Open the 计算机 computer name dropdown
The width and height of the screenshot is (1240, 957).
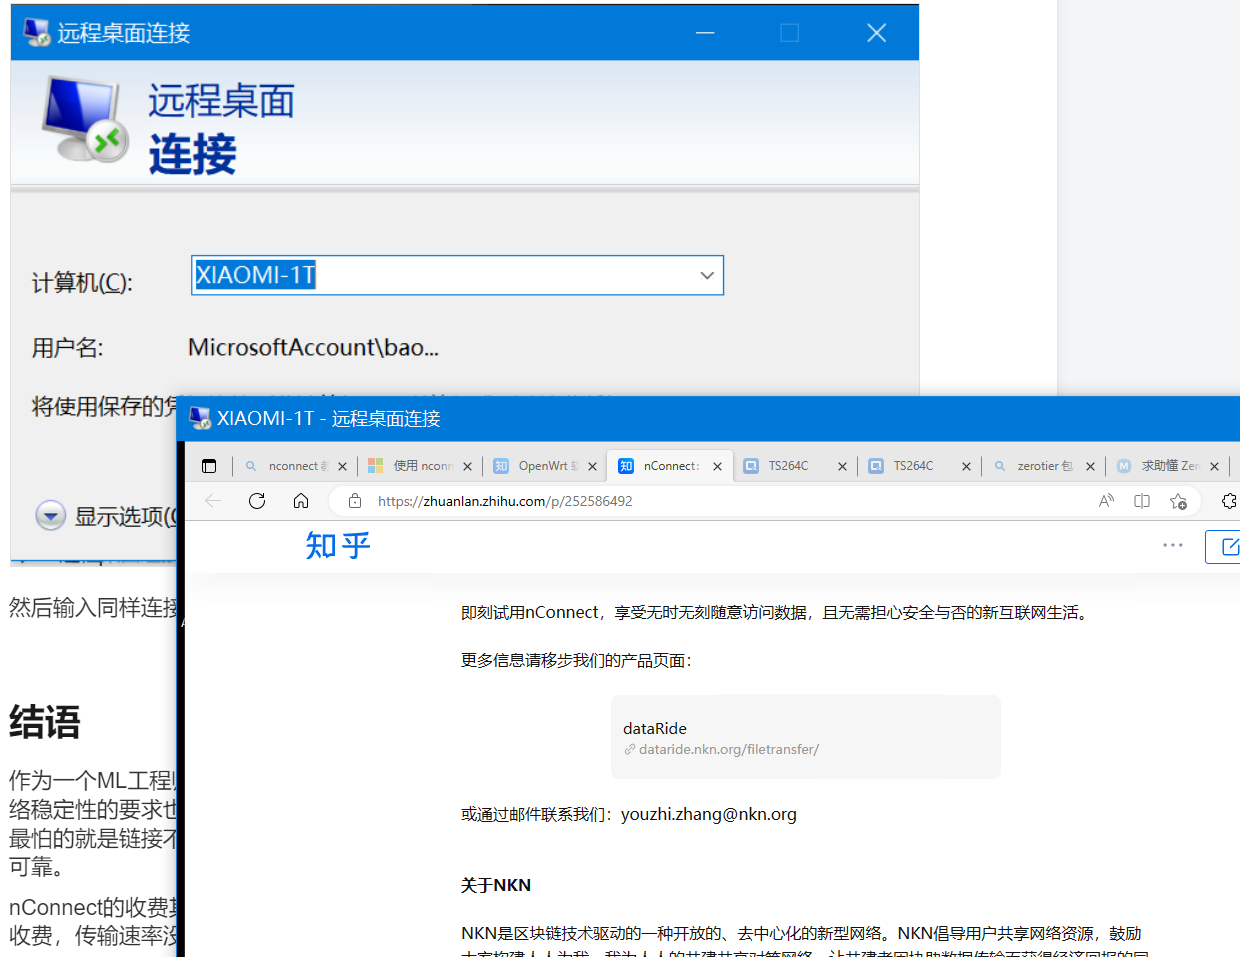click(708, 275)
